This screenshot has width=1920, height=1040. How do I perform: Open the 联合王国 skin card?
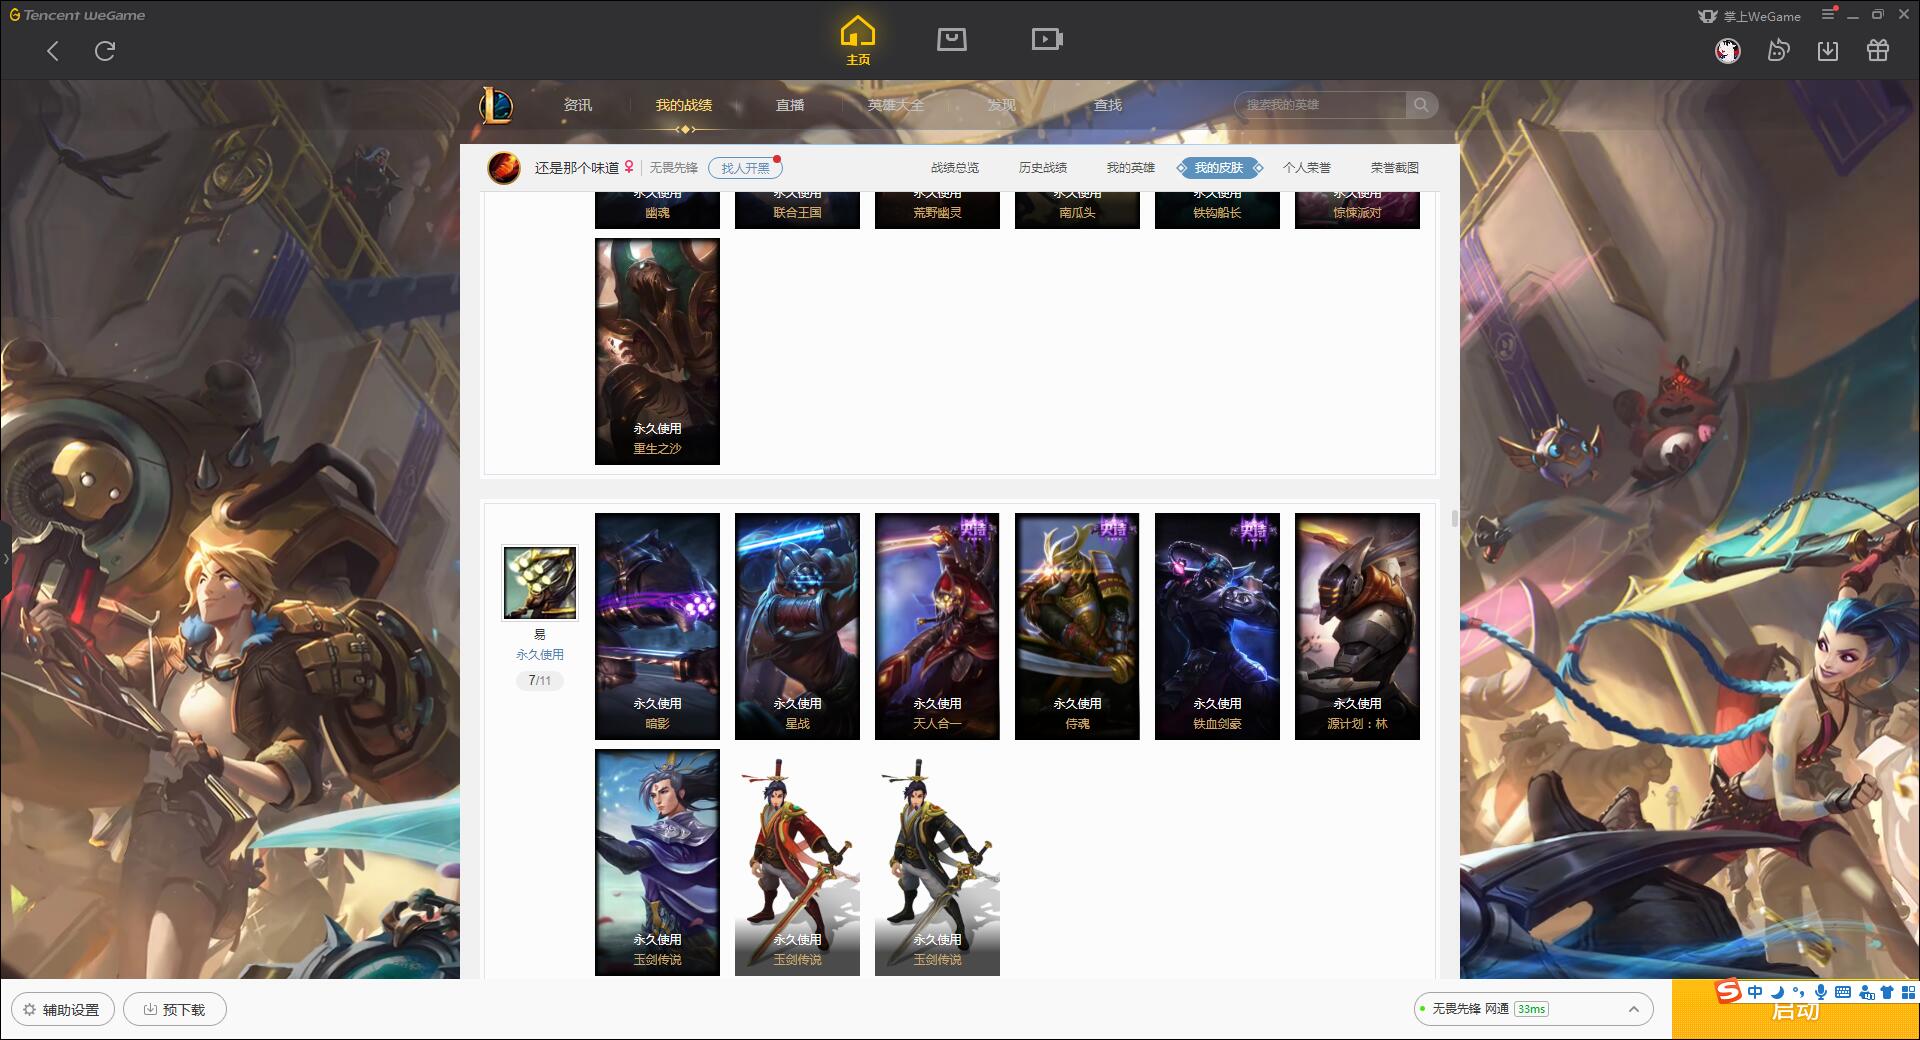coord(797,210)
